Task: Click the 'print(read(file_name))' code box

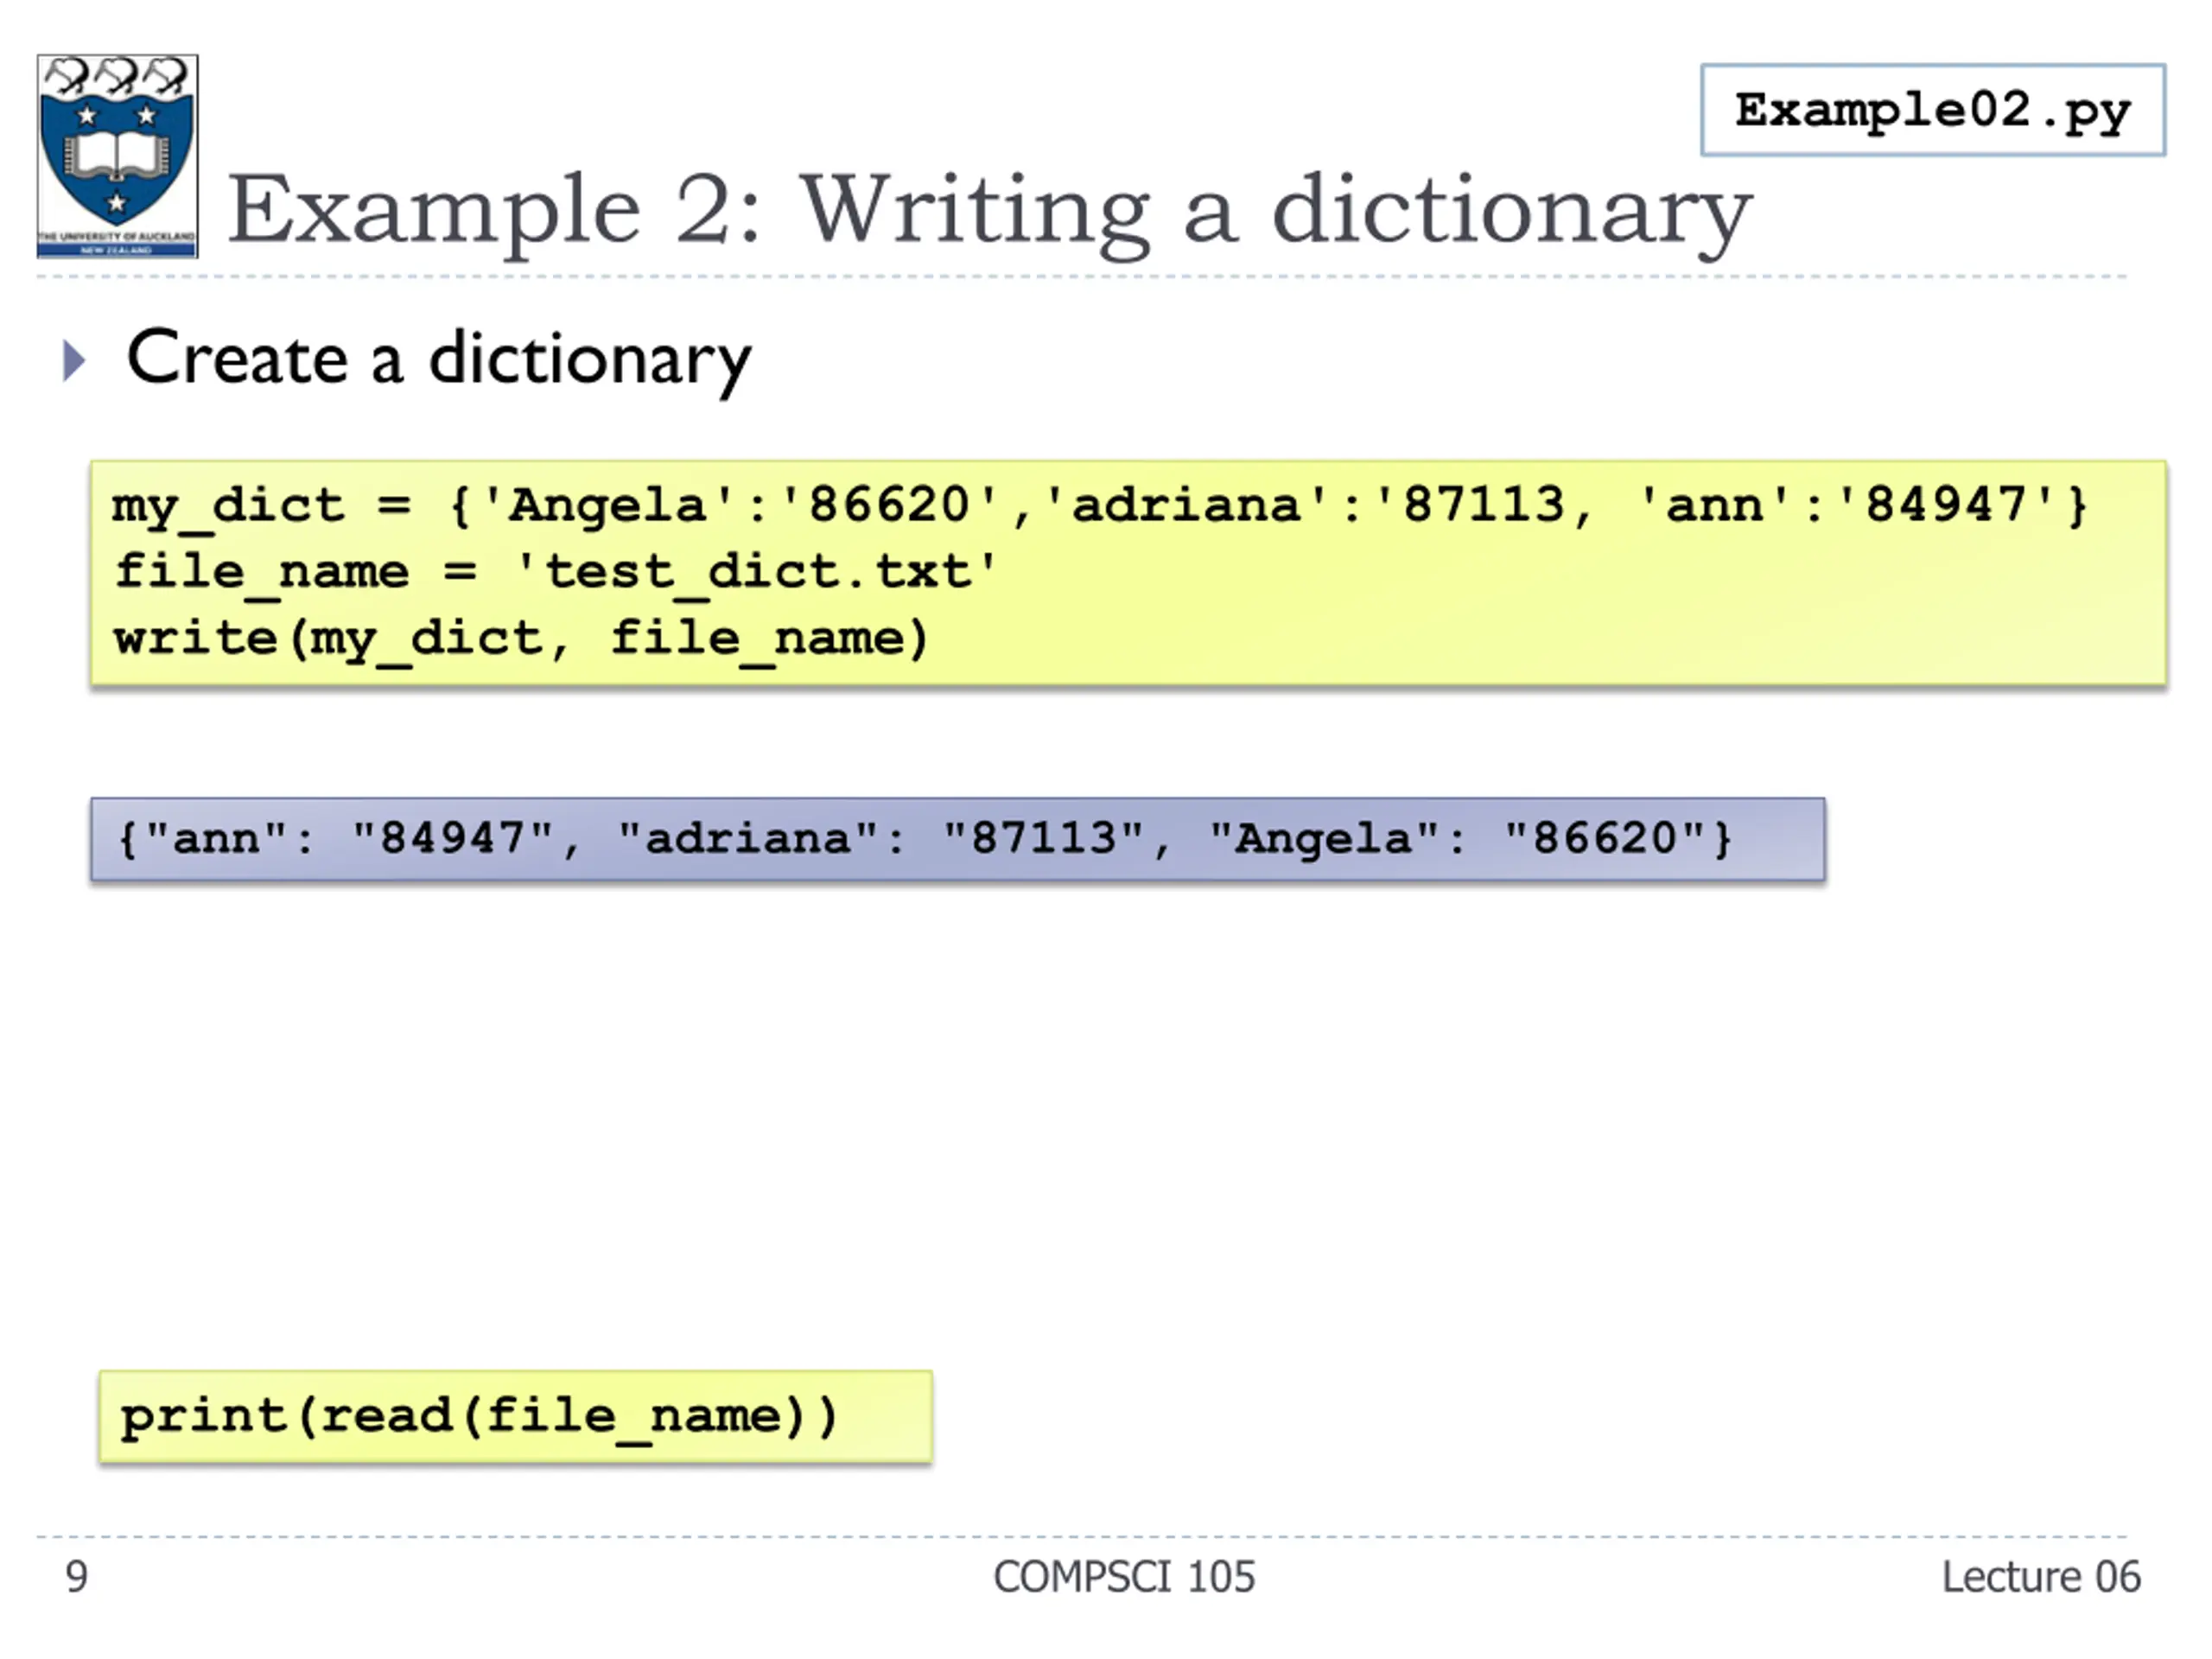Action: coord(515,1416)
